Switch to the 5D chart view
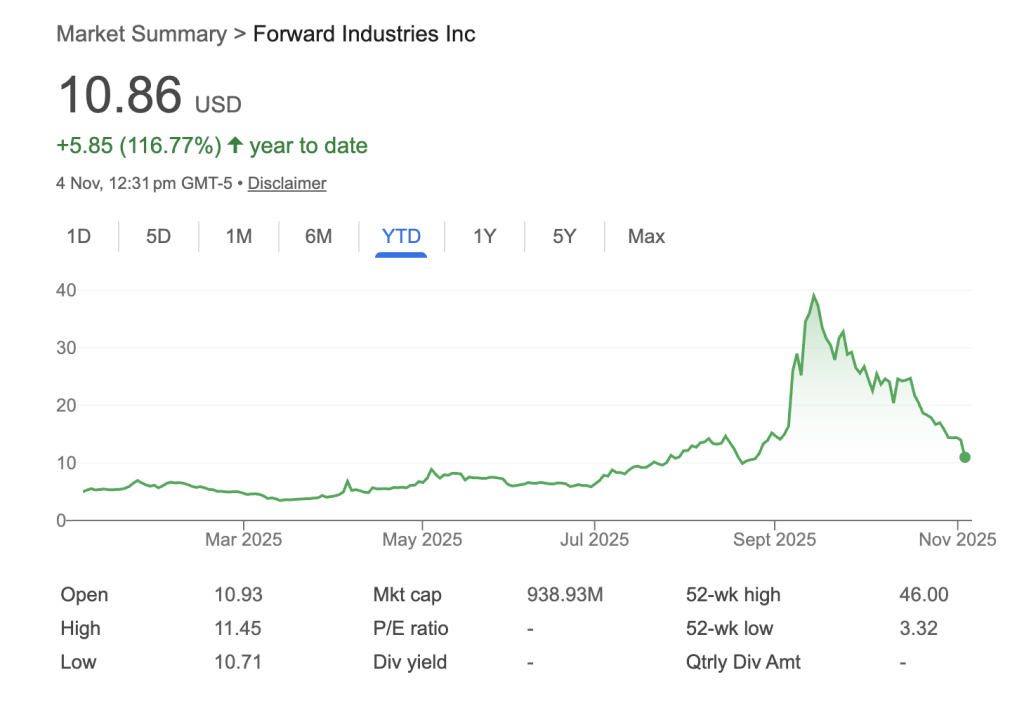1024x701 pixels. (x=158, y=236)
